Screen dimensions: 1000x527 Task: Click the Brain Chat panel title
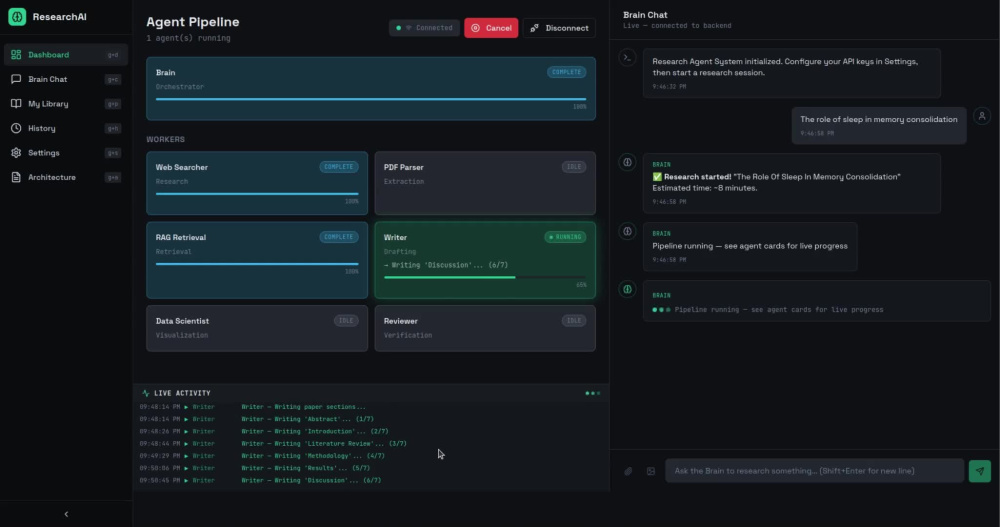click(645, 15)
